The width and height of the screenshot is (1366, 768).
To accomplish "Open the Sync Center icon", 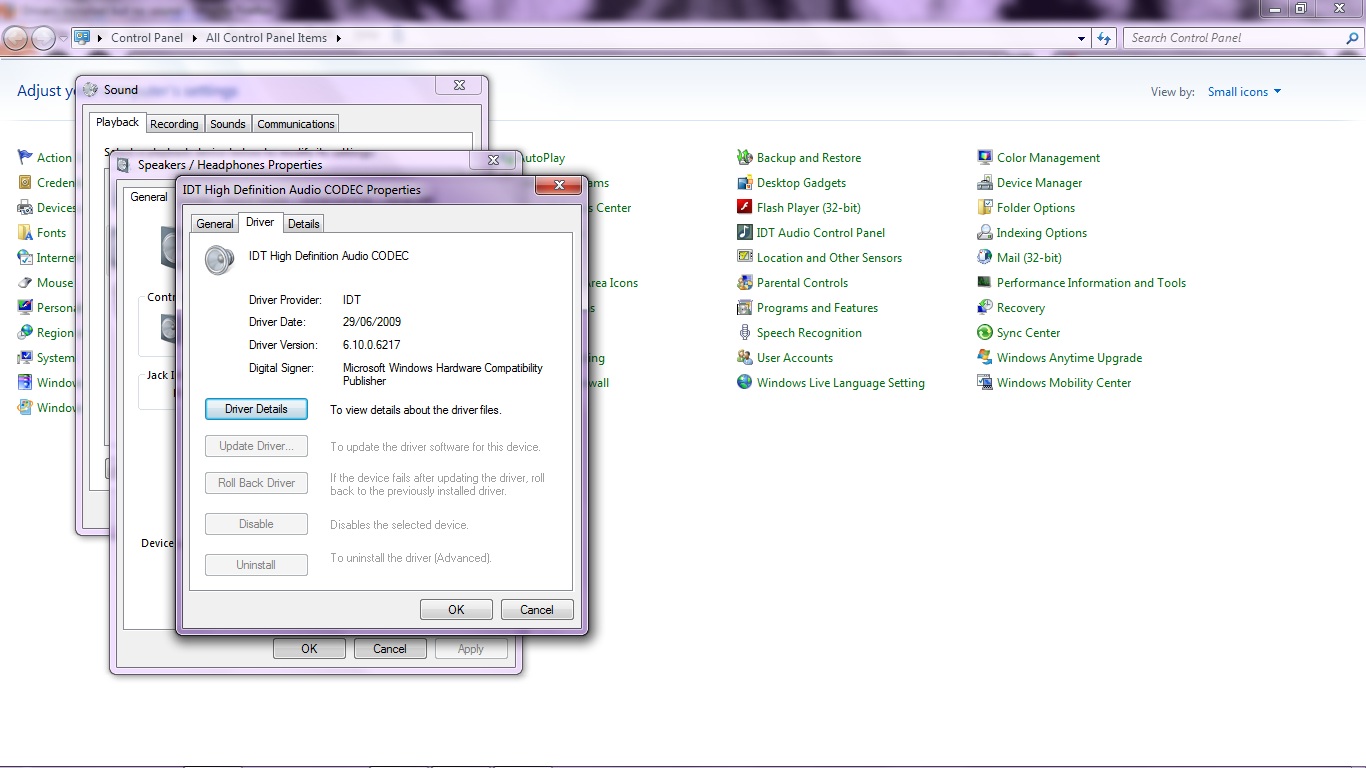I will [984, 333].
